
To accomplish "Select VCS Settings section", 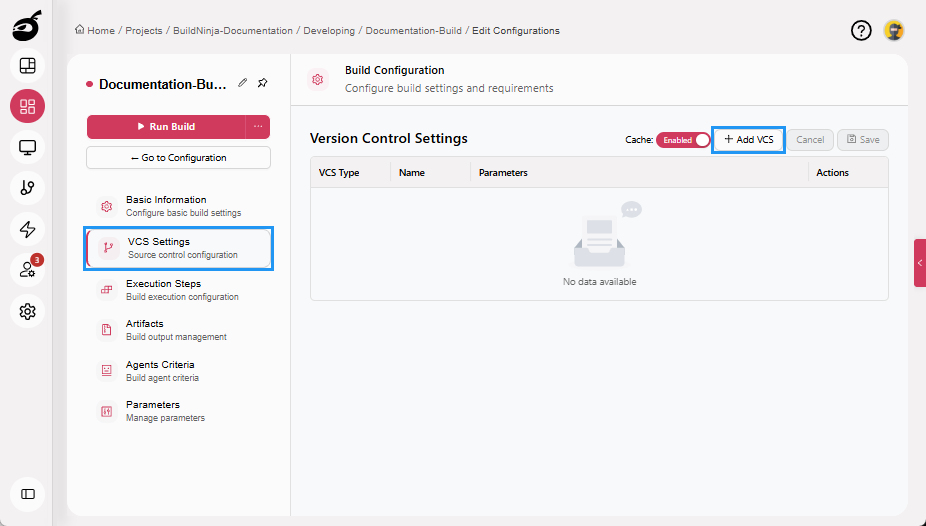I will (x=178, y=248).
